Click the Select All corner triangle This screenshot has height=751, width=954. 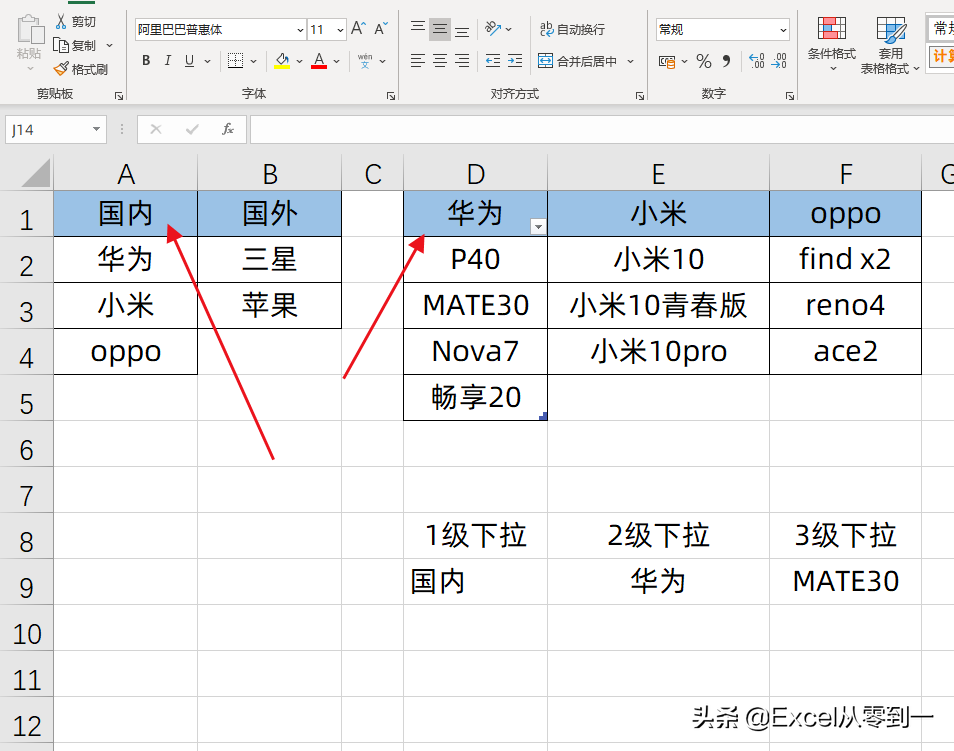click(35, 173)
